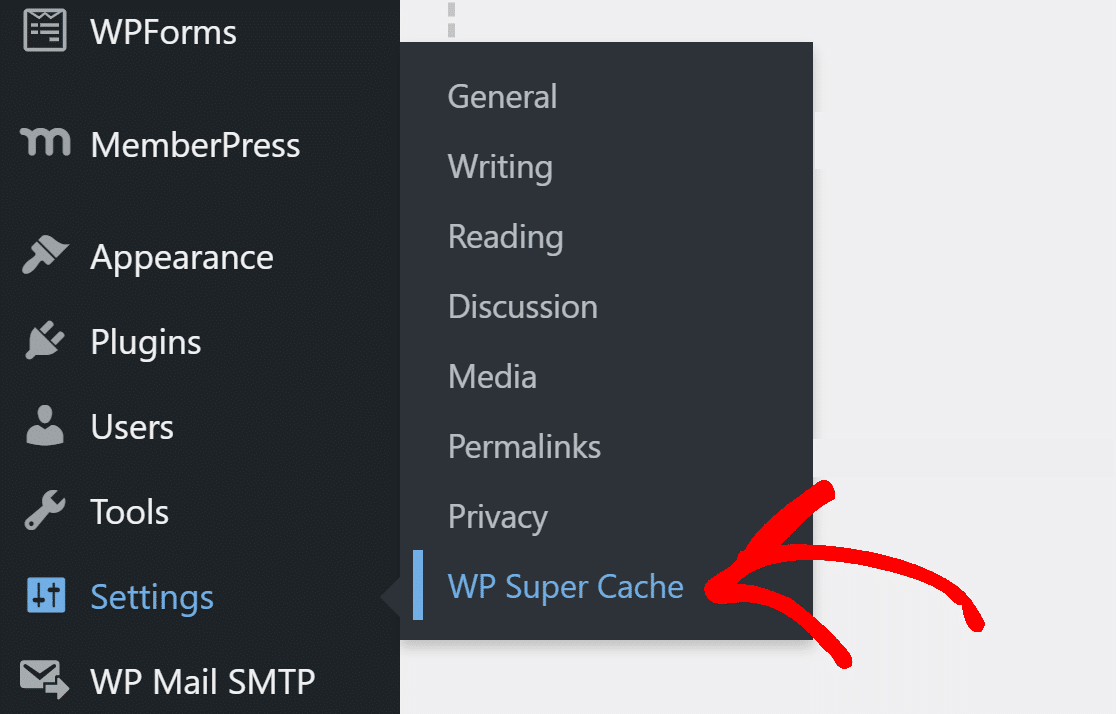
Task: Click the Plugins menu label text
Action: coord(145,341)
